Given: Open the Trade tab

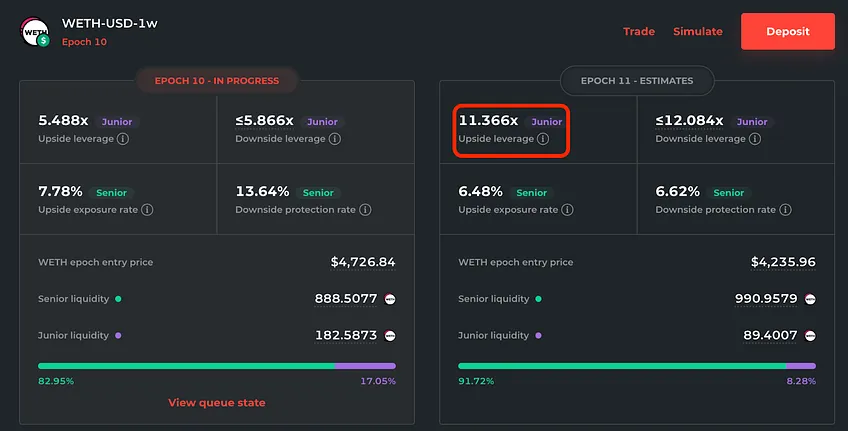Looking at the screenshot, I should tap(639, 31).
